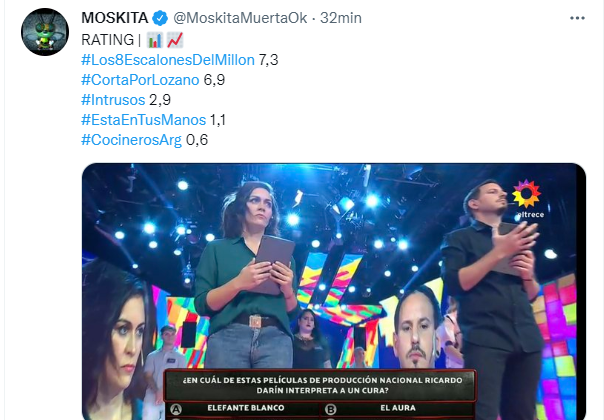
Task: Open hashtag #EstaEnTusManos
Action: (x=143, y=120)
